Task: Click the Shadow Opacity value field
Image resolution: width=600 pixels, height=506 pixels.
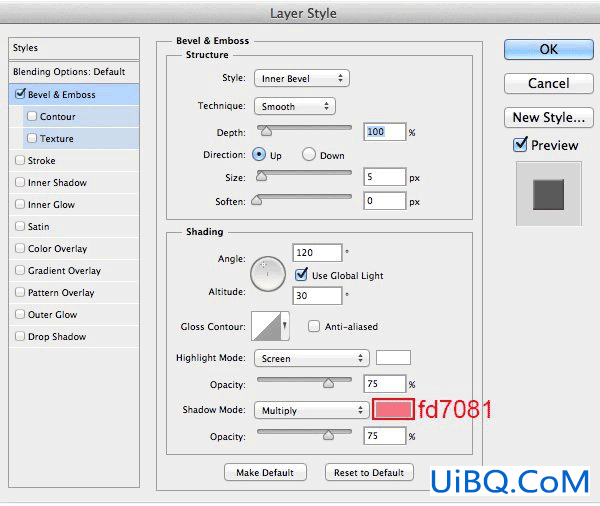Action: point(384,436)
